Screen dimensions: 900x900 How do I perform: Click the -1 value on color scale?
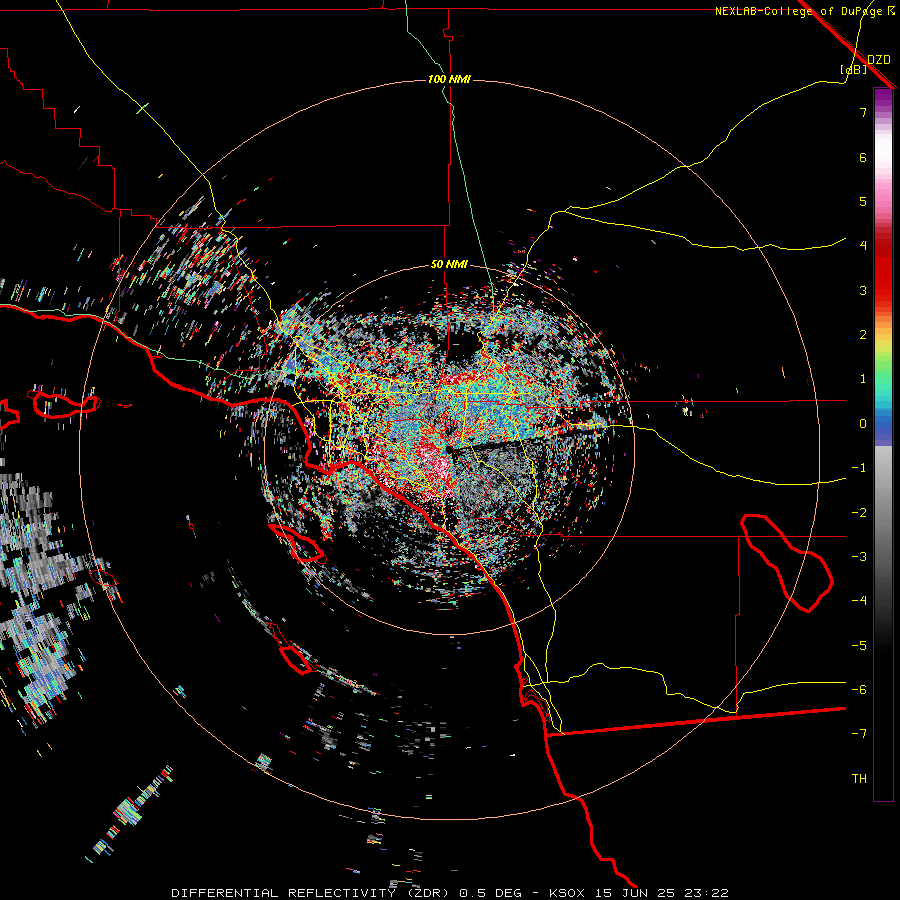click(x=859, y=468)
